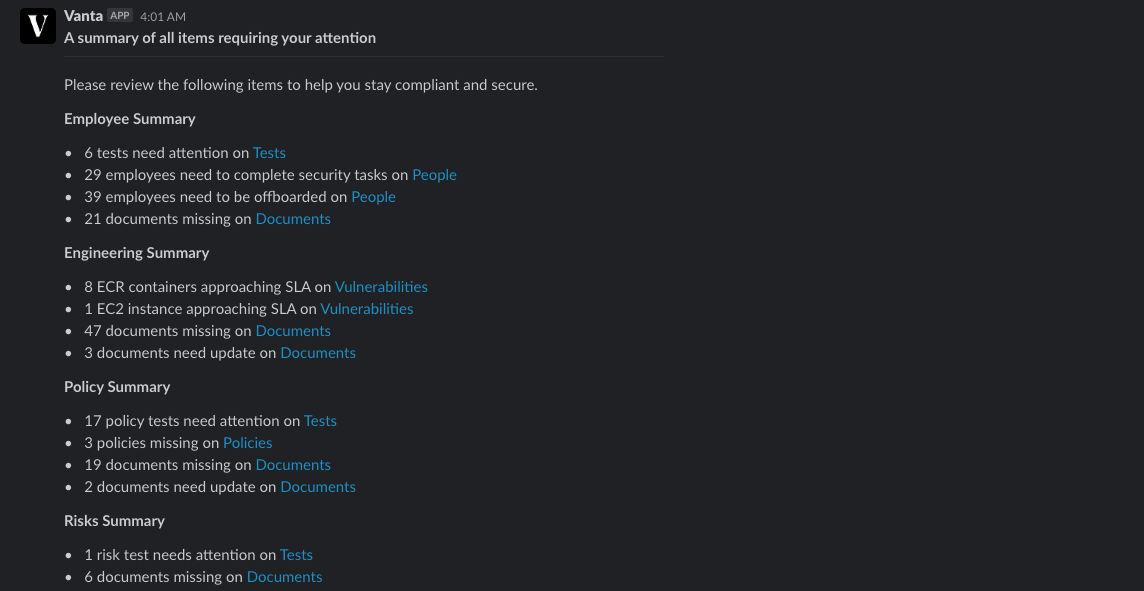This screenshot has width=1144, height=591.
Task: Open the Vanta sender name
Action: tap(83, 16)
